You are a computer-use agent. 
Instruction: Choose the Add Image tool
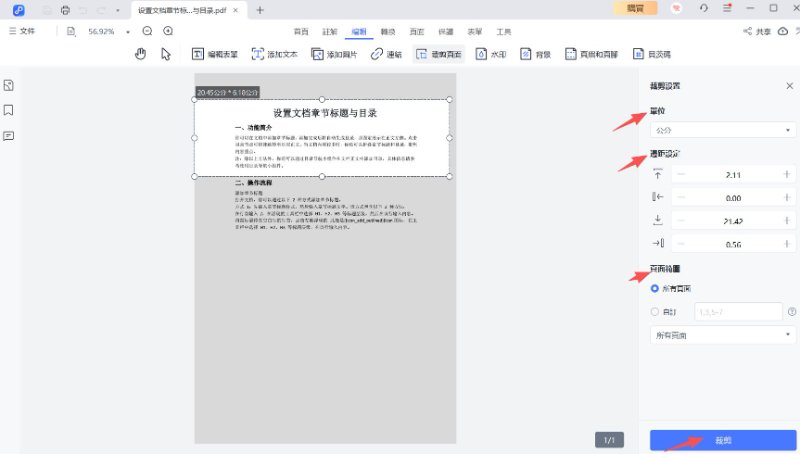pyautogui.click(x=334, y=54)
